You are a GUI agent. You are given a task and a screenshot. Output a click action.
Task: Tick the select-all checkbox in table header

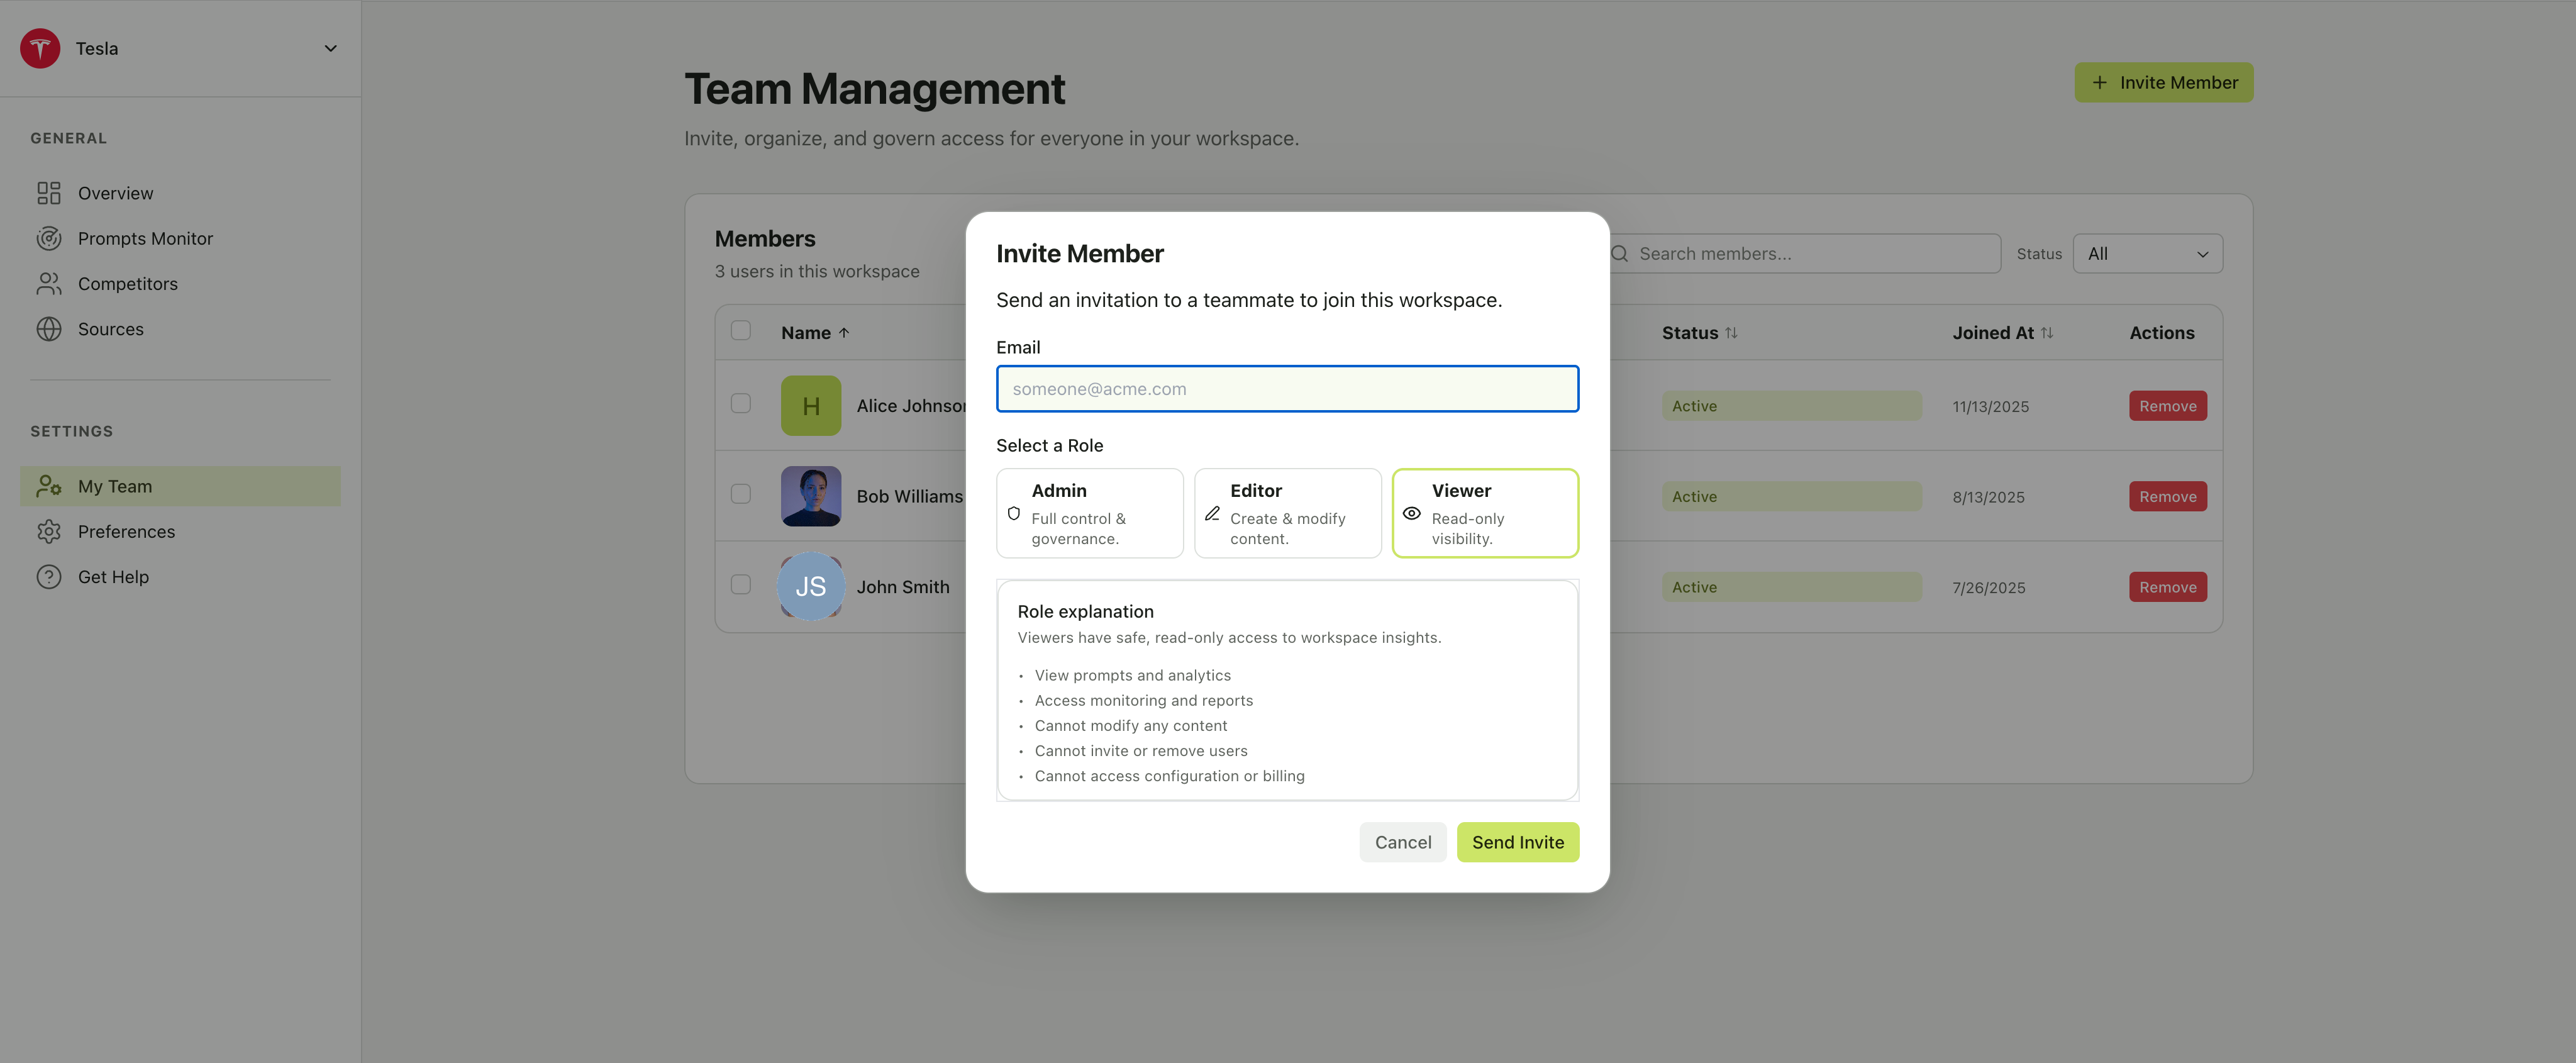tap(740, 330)
